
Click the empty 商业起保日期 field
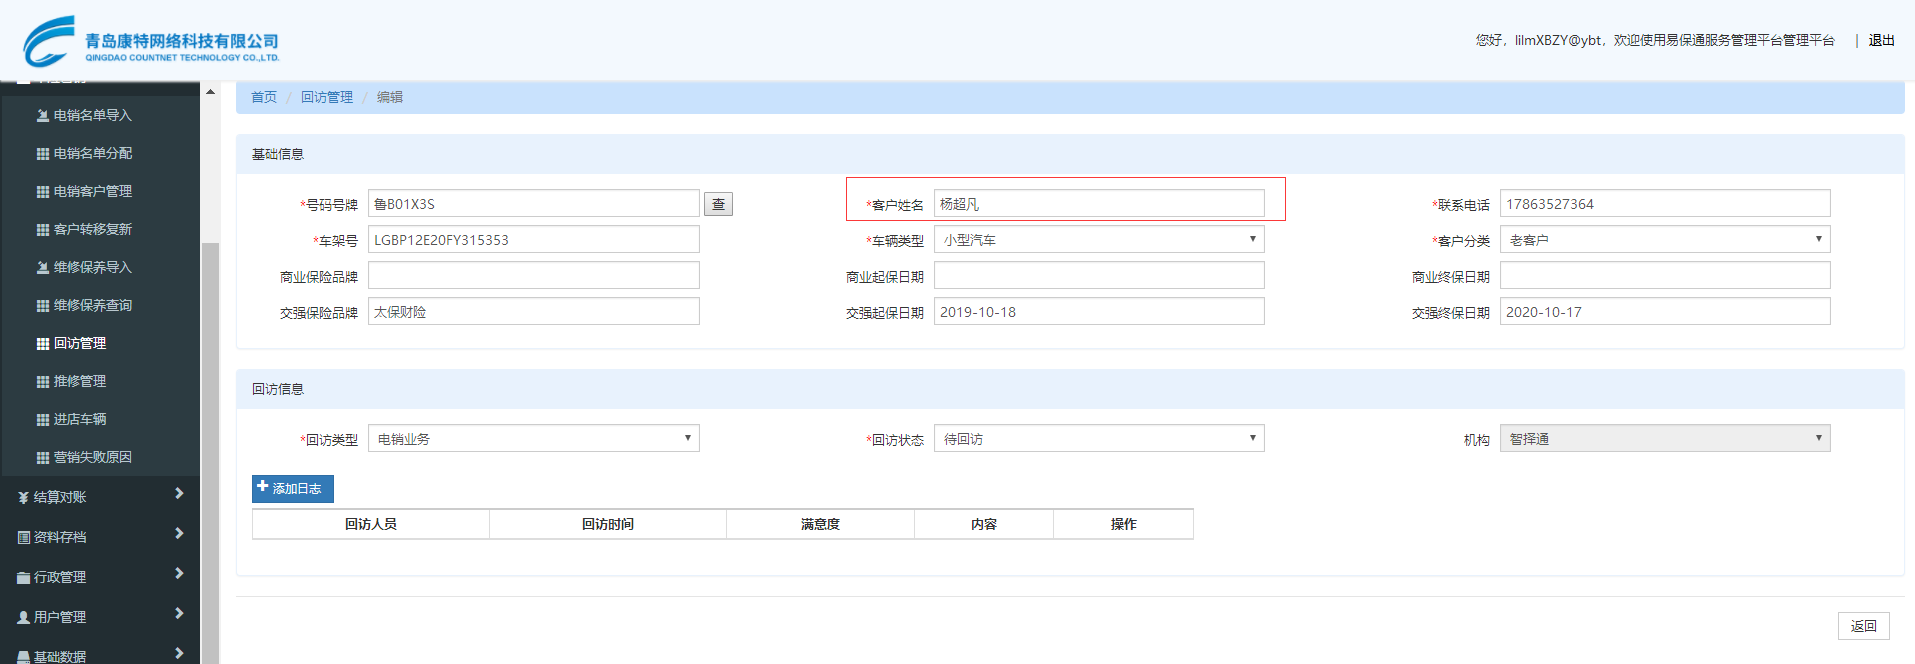(x=1099, y=275)
